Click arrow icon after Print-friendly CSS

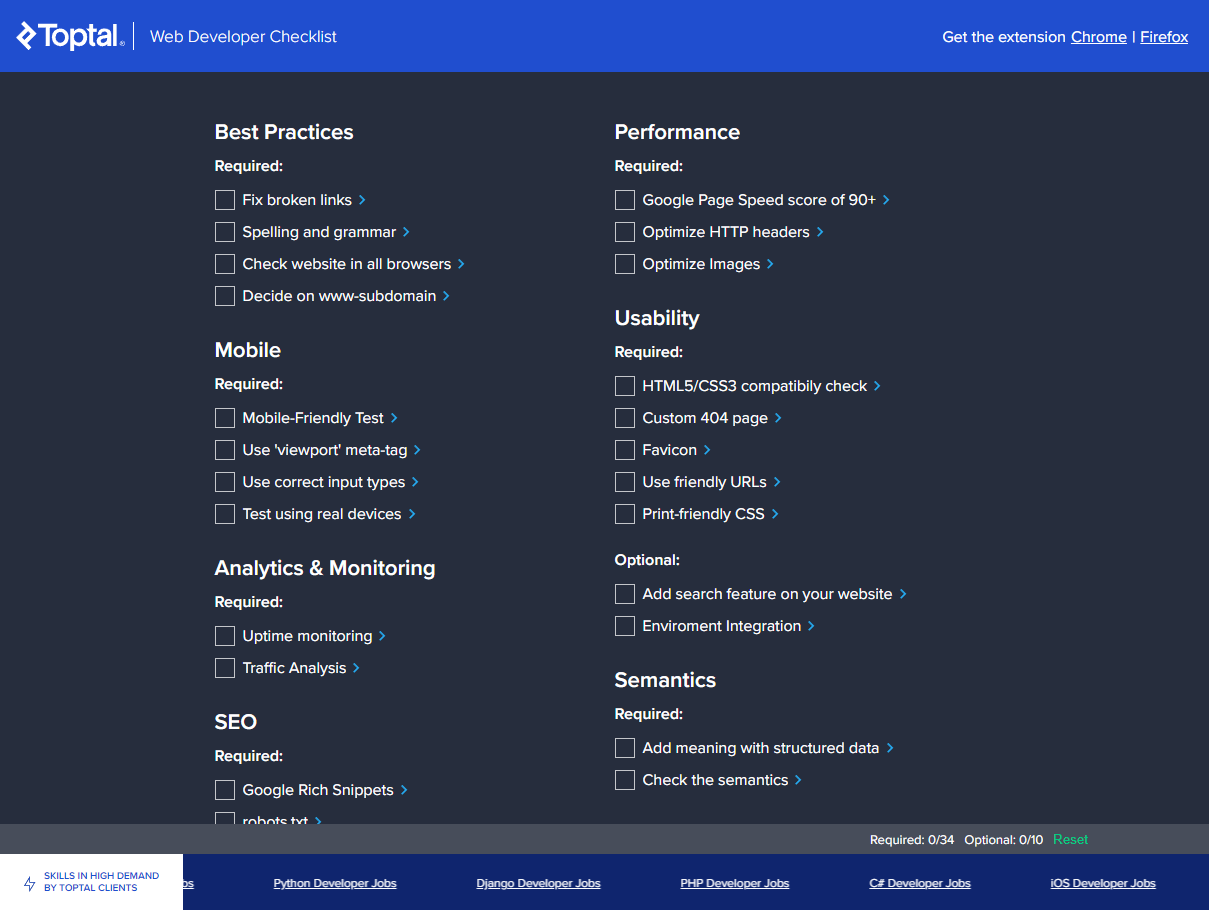pos(775,514)
